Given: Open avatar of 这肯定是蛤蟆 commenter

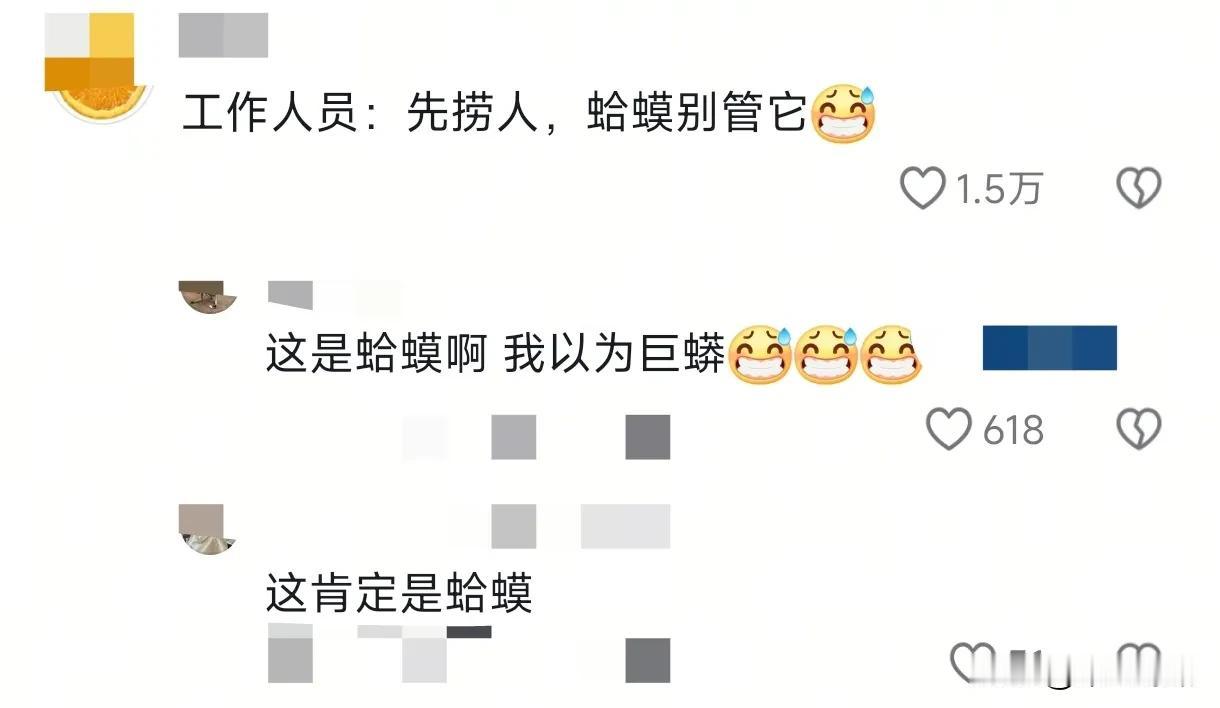Looking at the screenshot, I should (208, 530).
